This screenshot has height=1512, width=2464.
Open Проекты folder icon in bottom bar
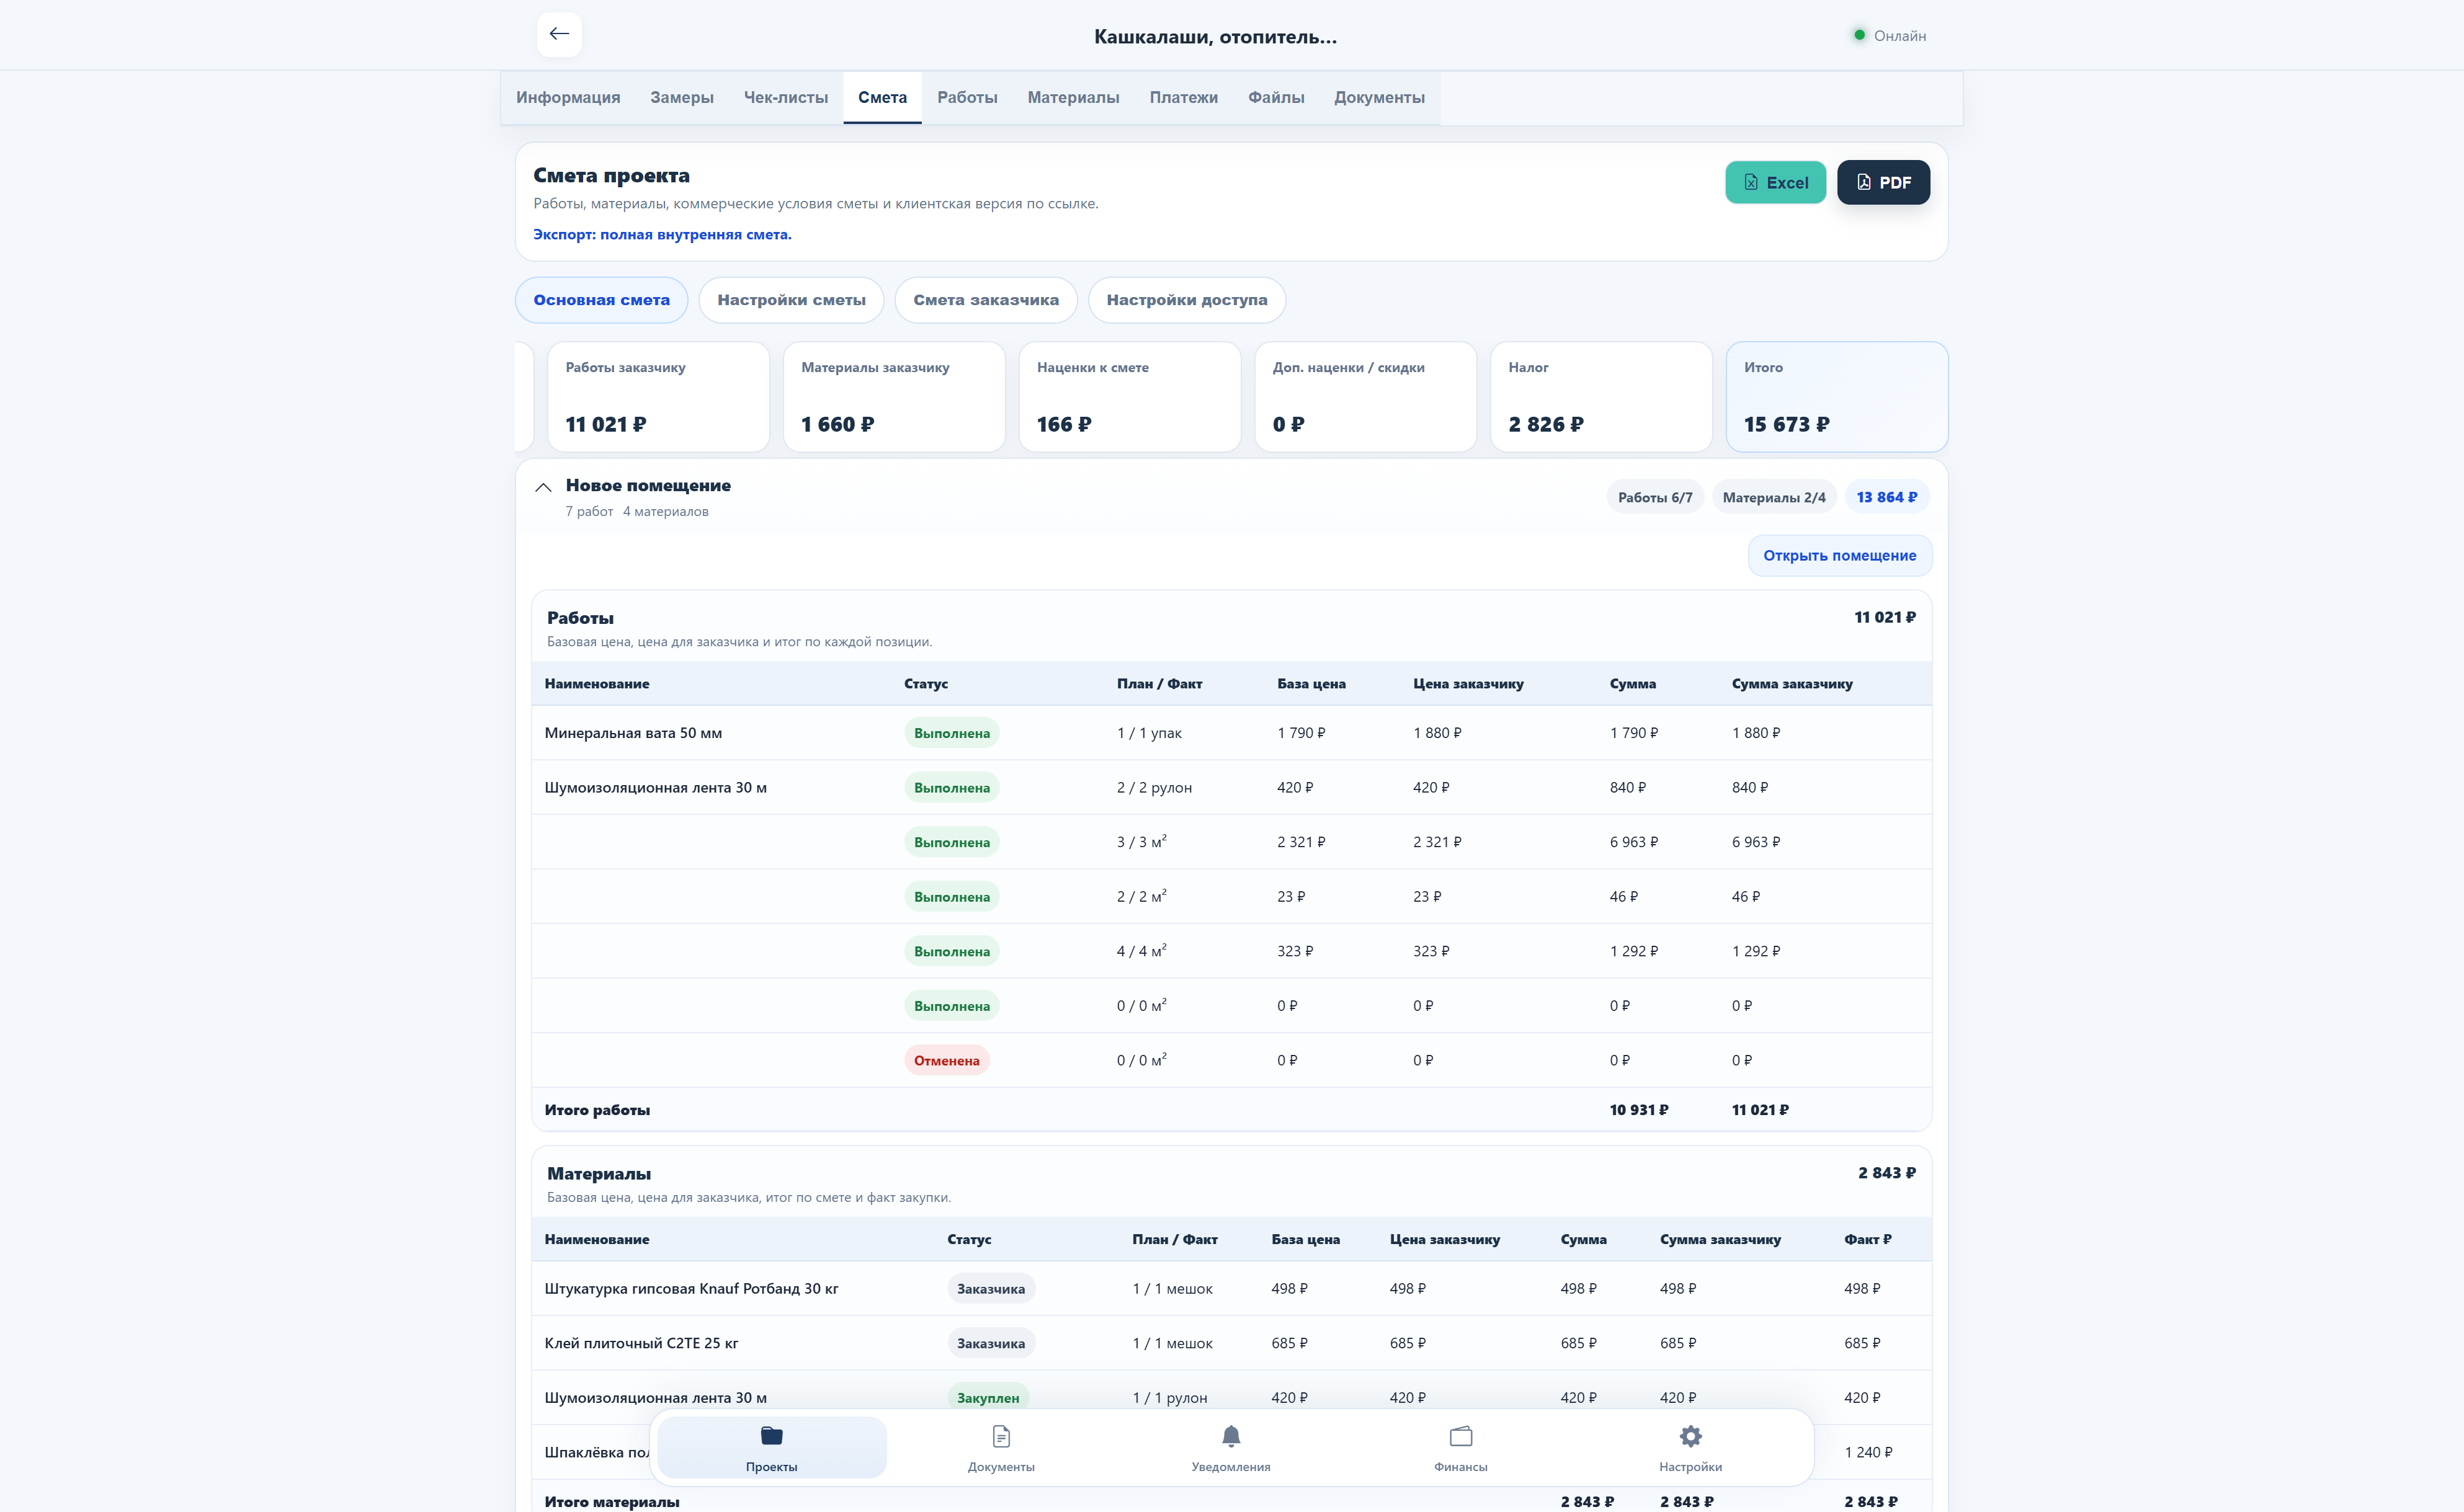771,1436
